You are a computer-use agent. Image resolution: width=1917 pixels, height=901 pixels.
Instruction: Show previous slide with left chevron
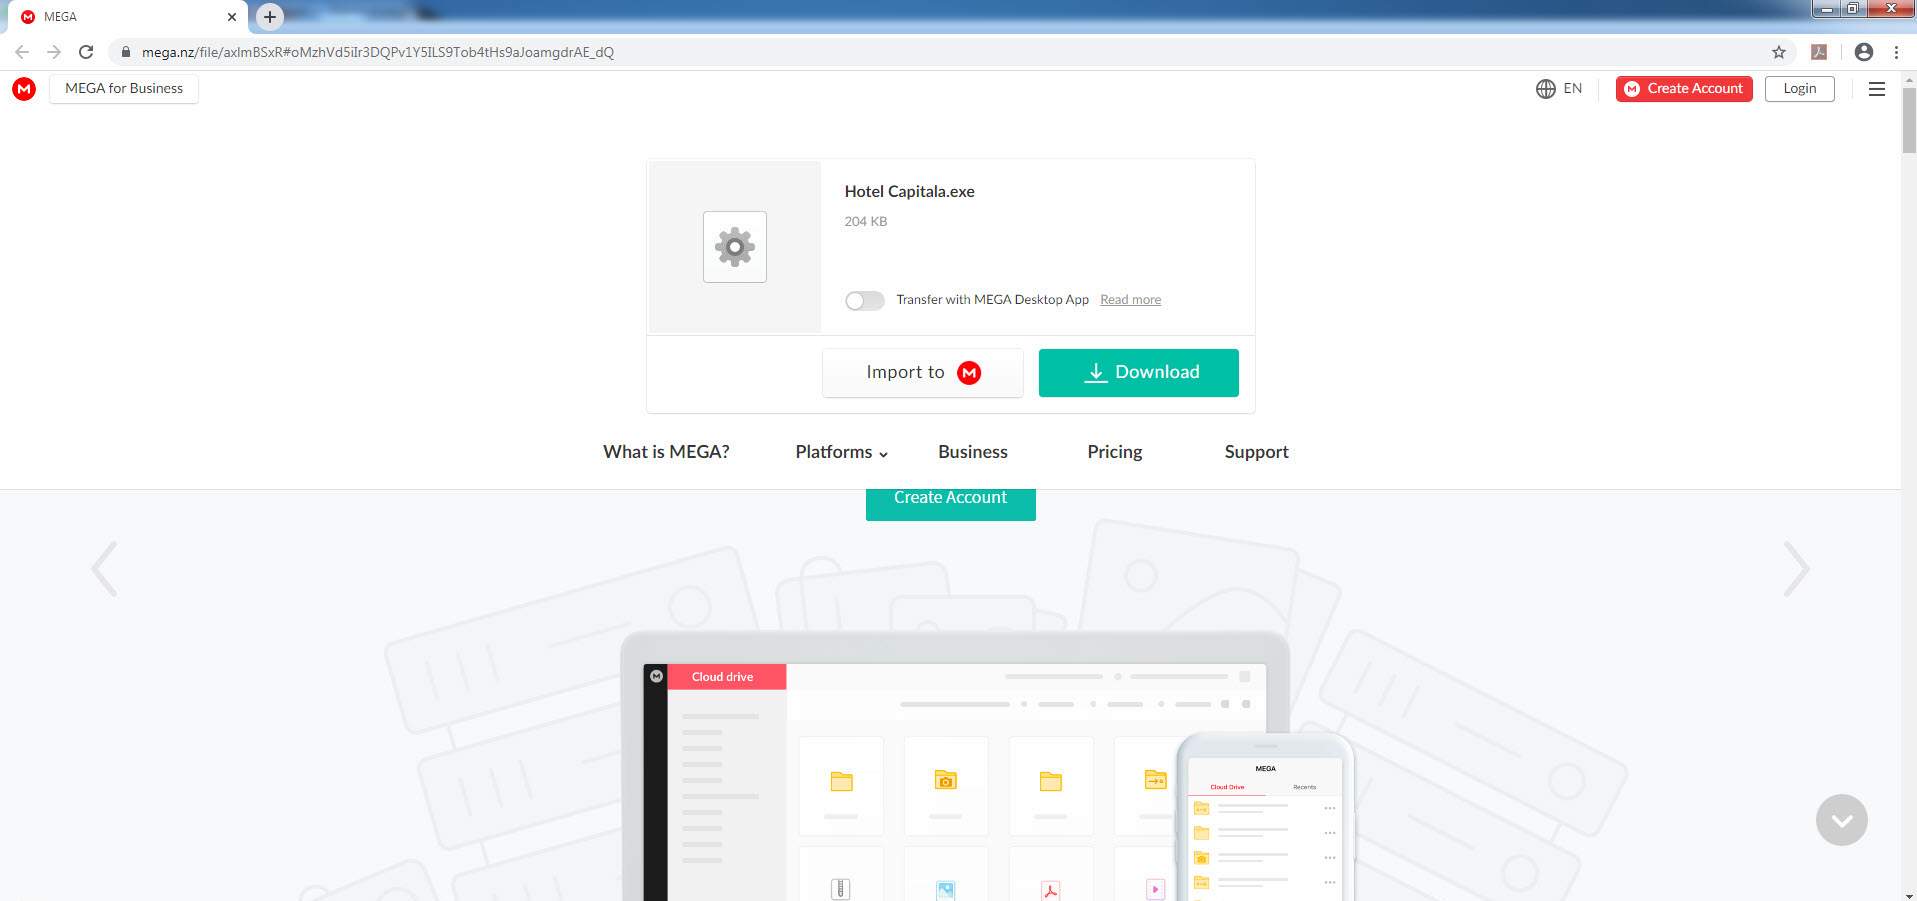tap(104, 569)
